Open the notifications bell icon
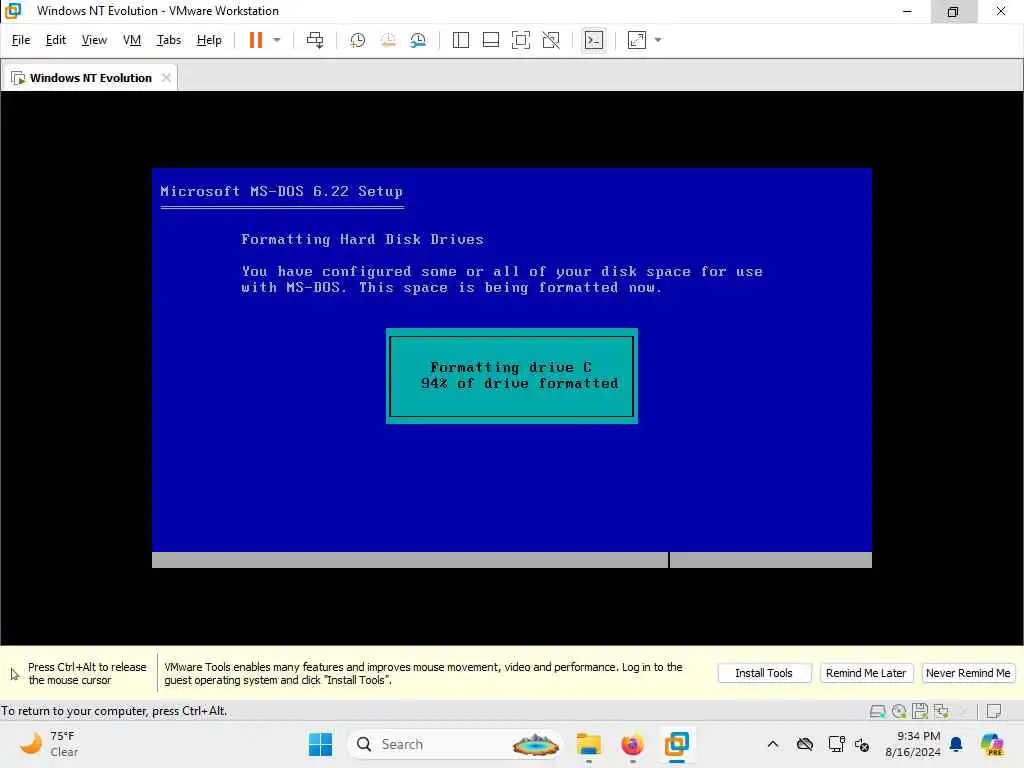 click(956, 744)
